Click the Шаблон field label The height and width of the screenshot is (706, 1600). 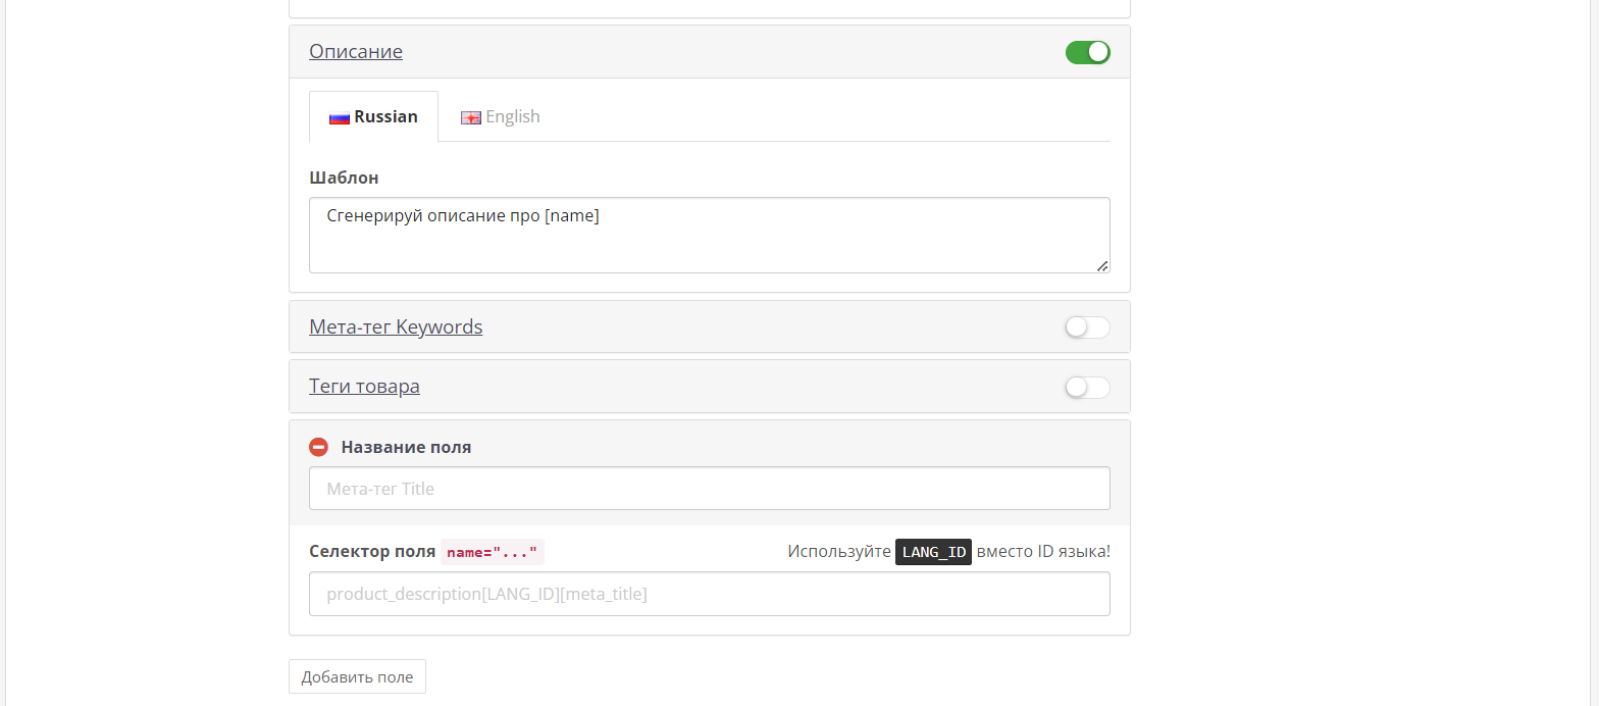[x=344, y=178]
